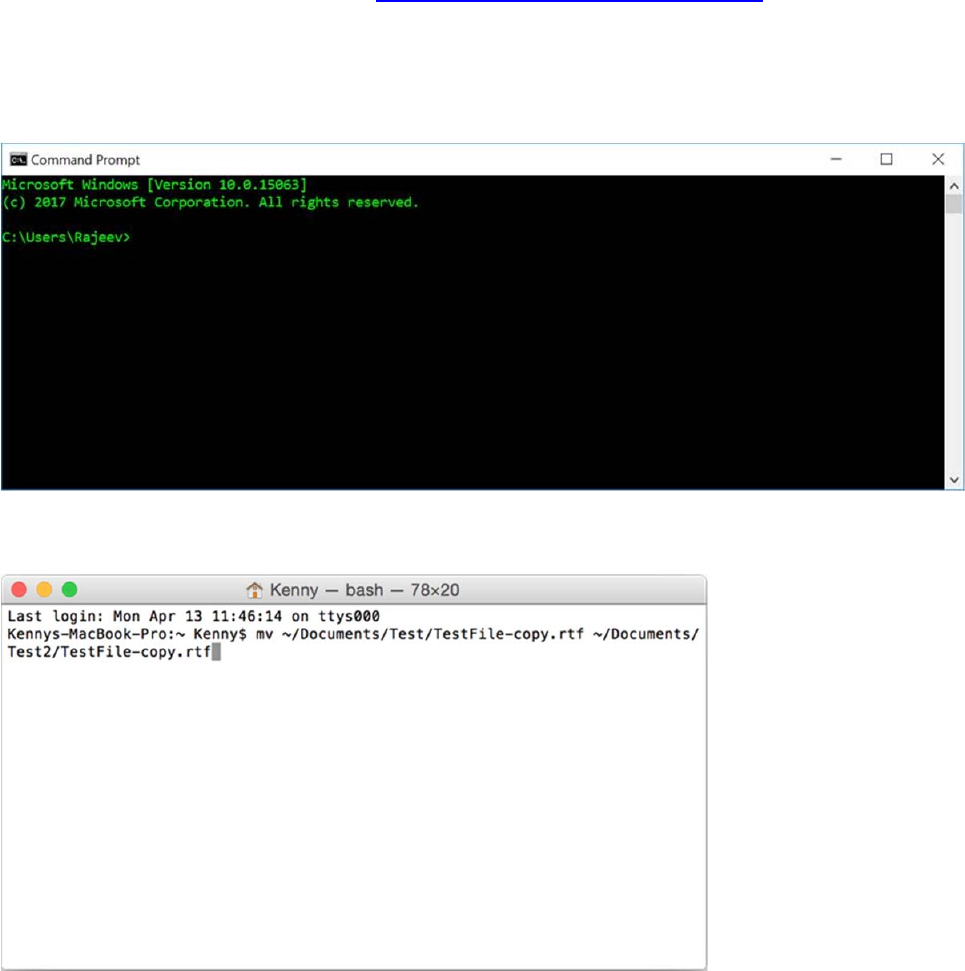This screenshot has height=971, width=965.
Task: Minimize the Command Prompt window
Action: (x=836, y=159)
